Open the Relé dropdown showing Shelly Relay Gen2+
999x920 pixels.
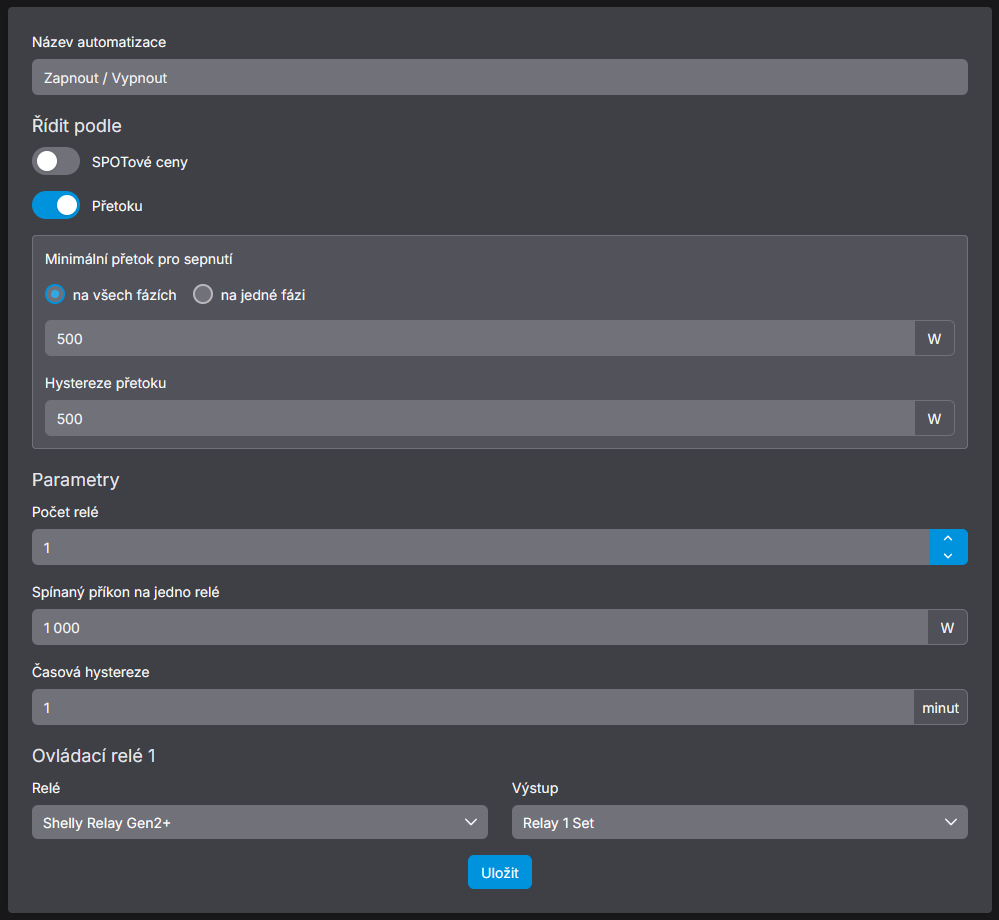(259, 822)
